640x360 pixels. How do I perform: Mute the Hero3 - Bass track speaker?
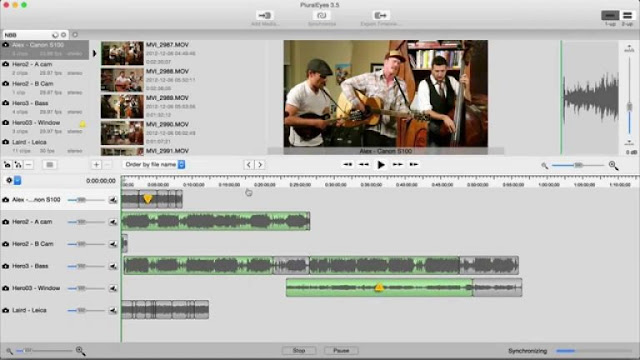(113, 266)
